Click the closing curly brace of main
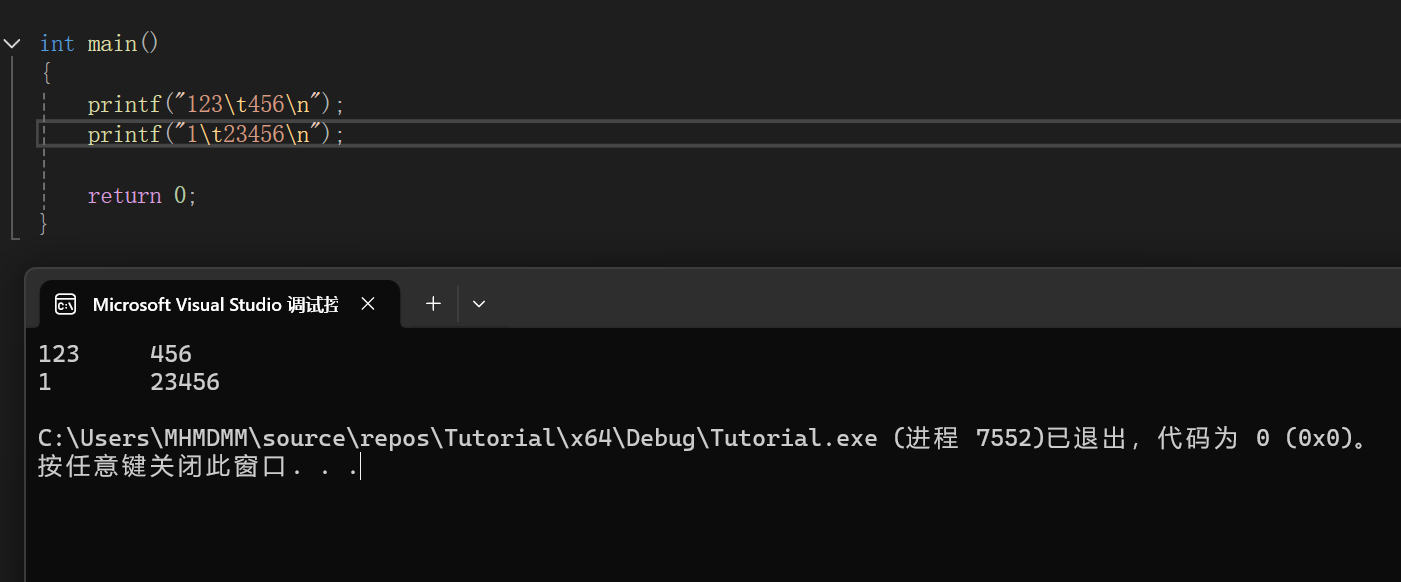 tap(44, 224)
